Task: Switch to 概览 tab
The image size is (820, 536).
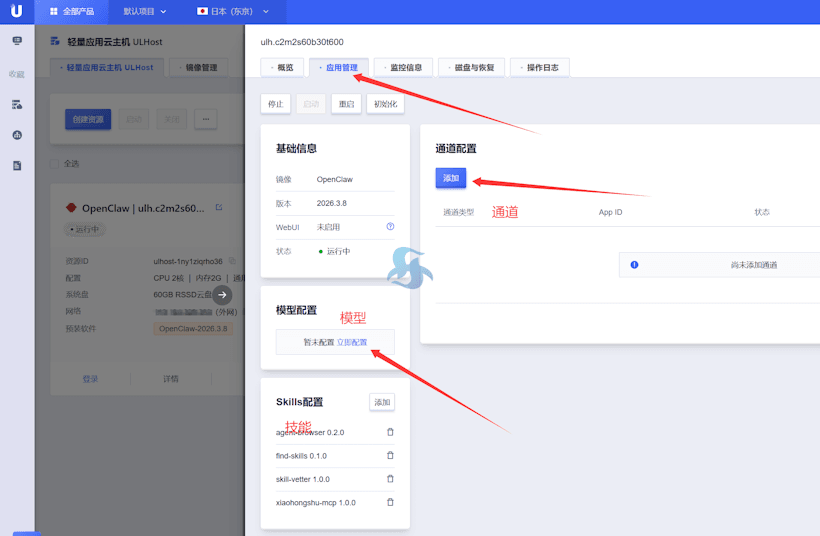Action: point(282,67)
